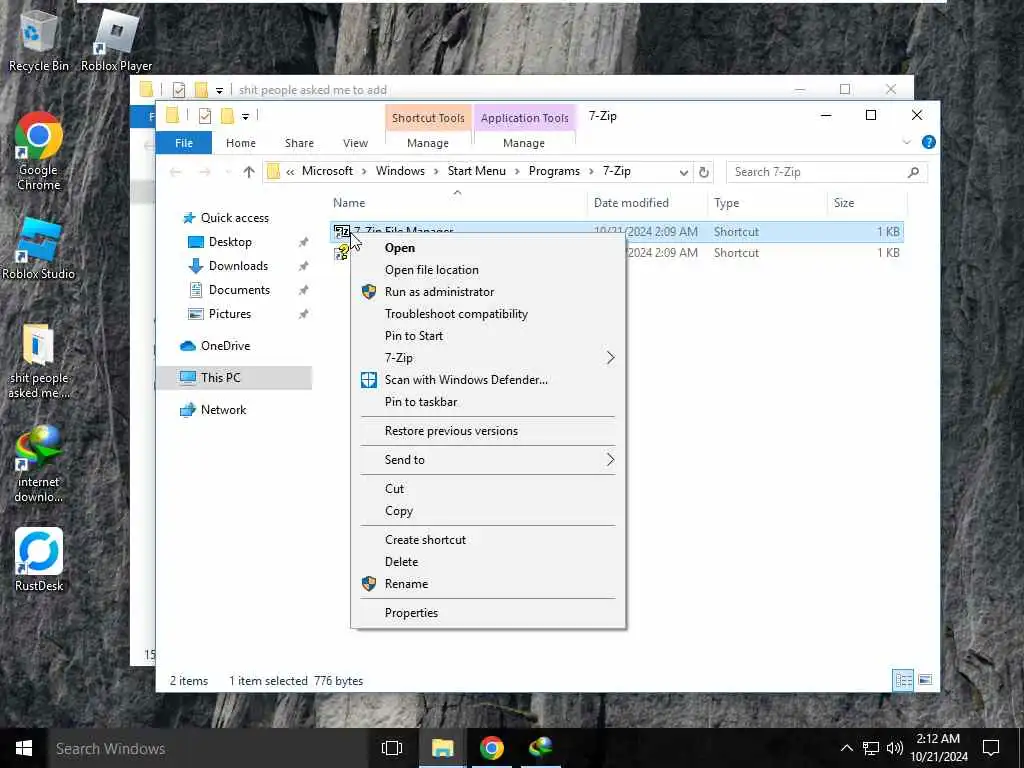Expand address bar history dropdown
This screenshot has height=768, width=1024.
(x=683, y=172)
